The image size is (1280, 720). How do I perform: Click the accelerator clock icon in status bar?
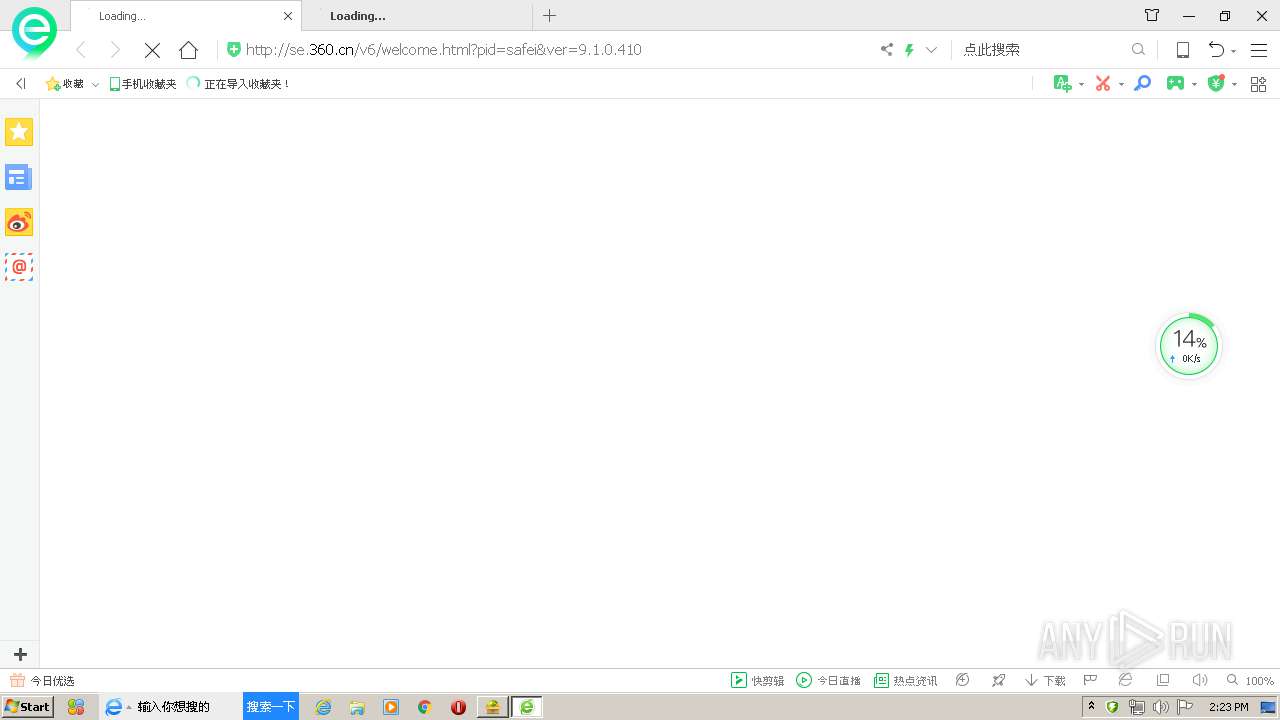(963, 680)
